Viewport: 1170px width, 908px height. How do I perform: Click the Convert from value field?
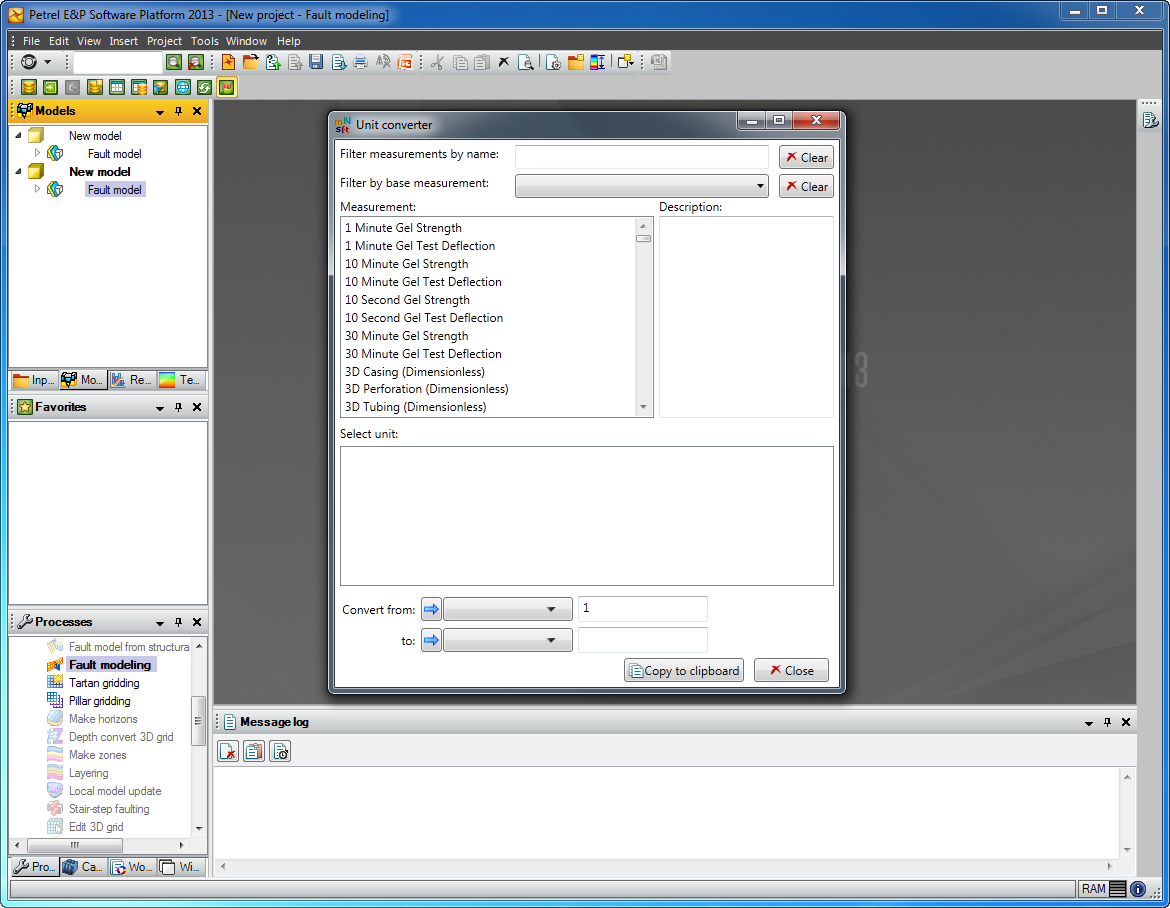642,609
